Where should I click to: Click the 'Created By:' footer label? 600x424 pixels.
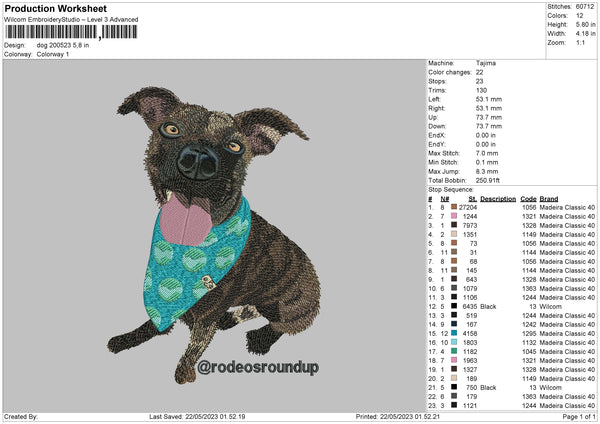[x=21, y=417]
